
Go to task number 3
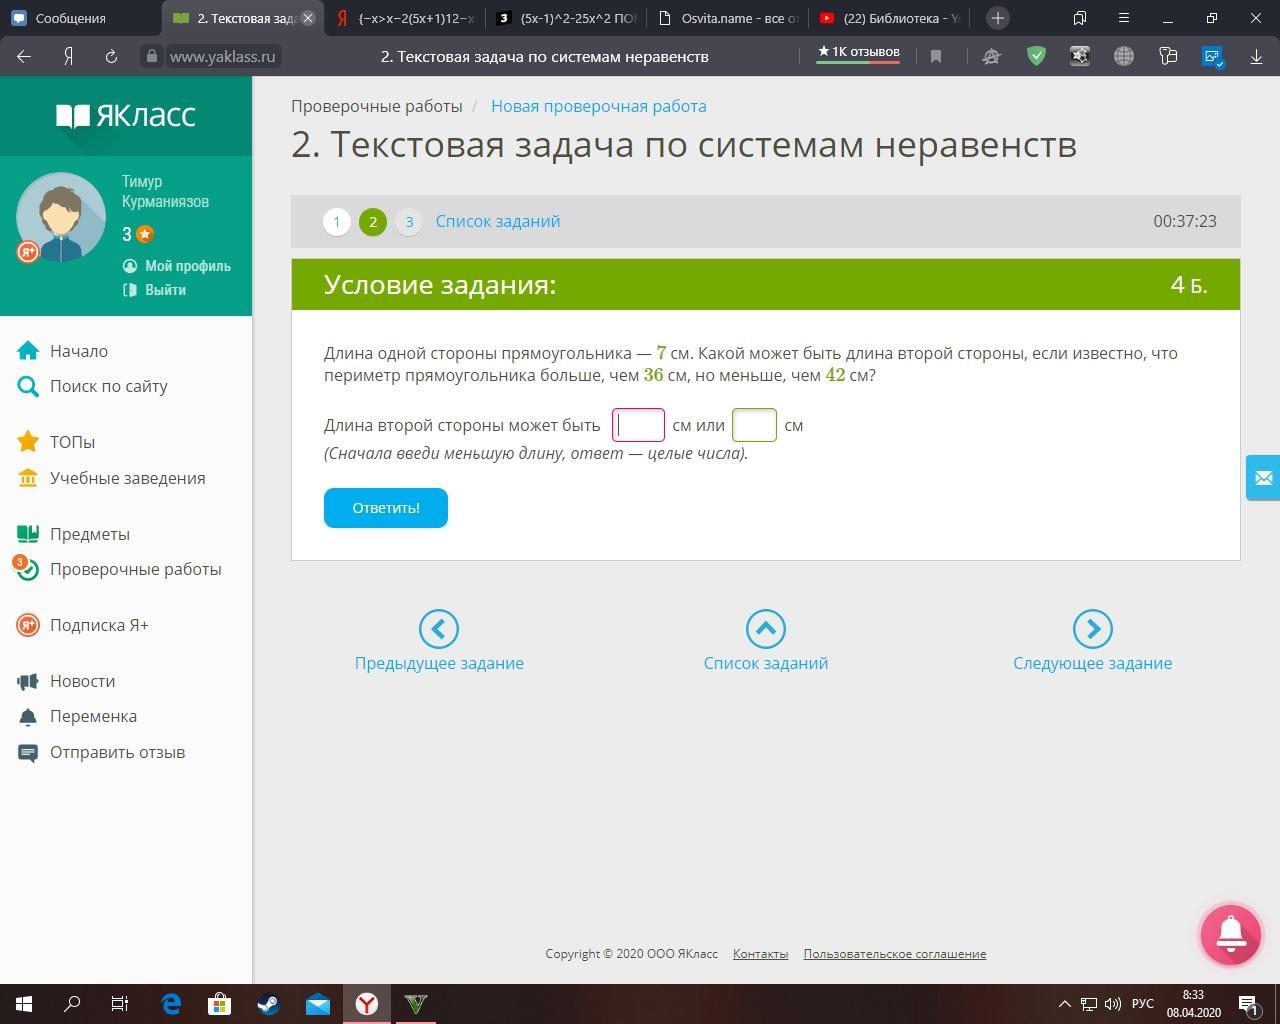[x=409, y=222]
